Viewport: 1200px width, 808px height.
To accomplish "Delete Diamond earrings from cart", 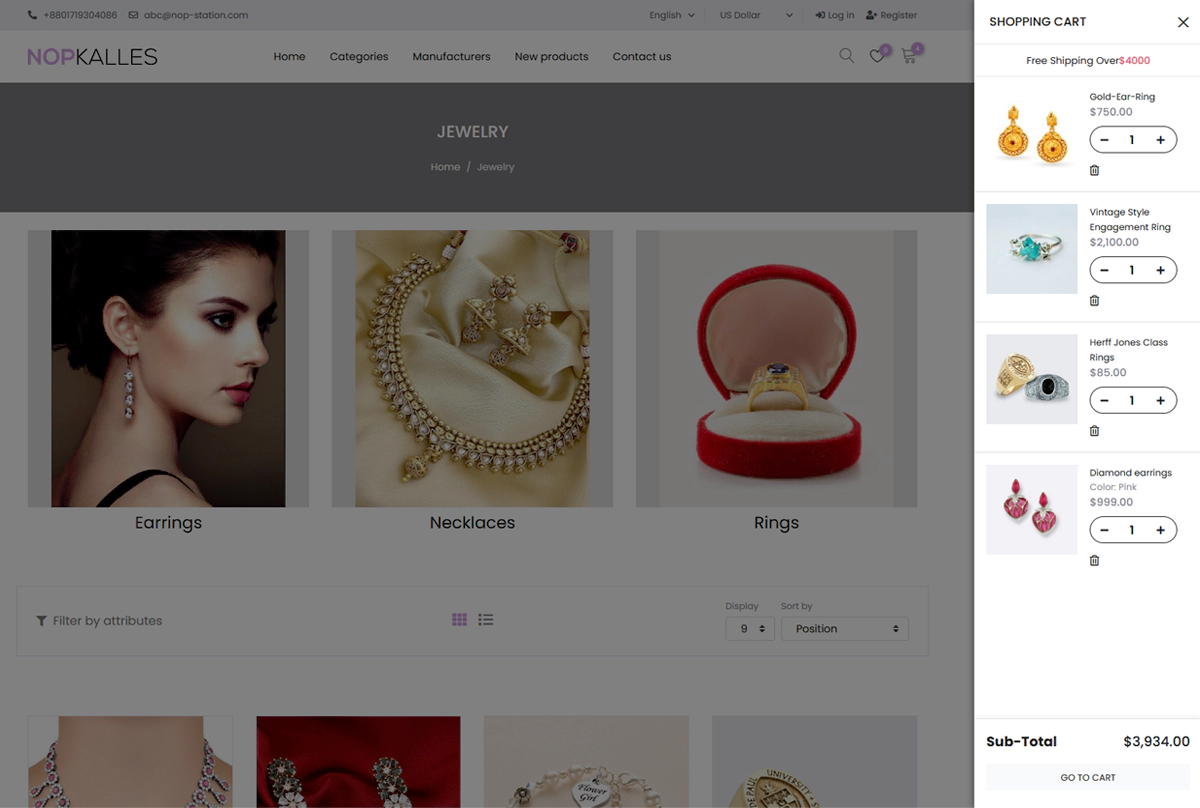I will [1094, 560].
